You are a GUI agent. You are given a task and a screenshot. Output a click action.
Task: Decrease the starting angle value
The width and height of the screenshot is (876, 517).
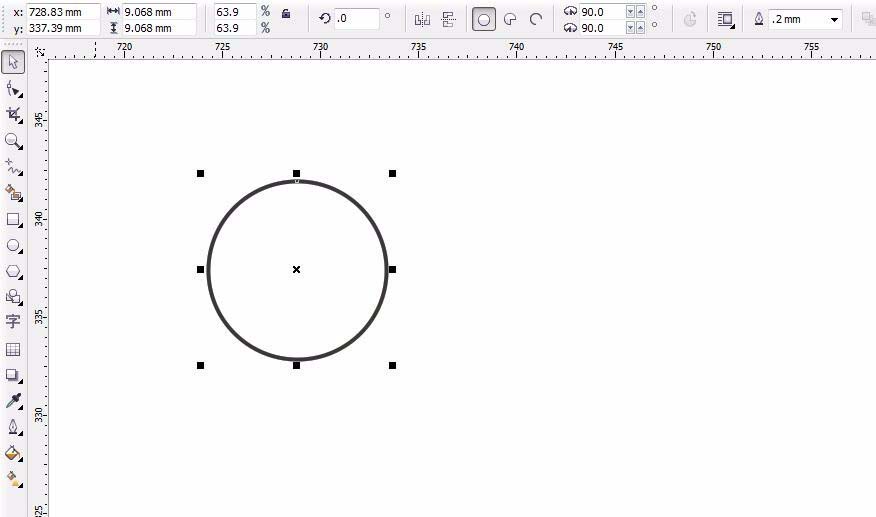630,11
